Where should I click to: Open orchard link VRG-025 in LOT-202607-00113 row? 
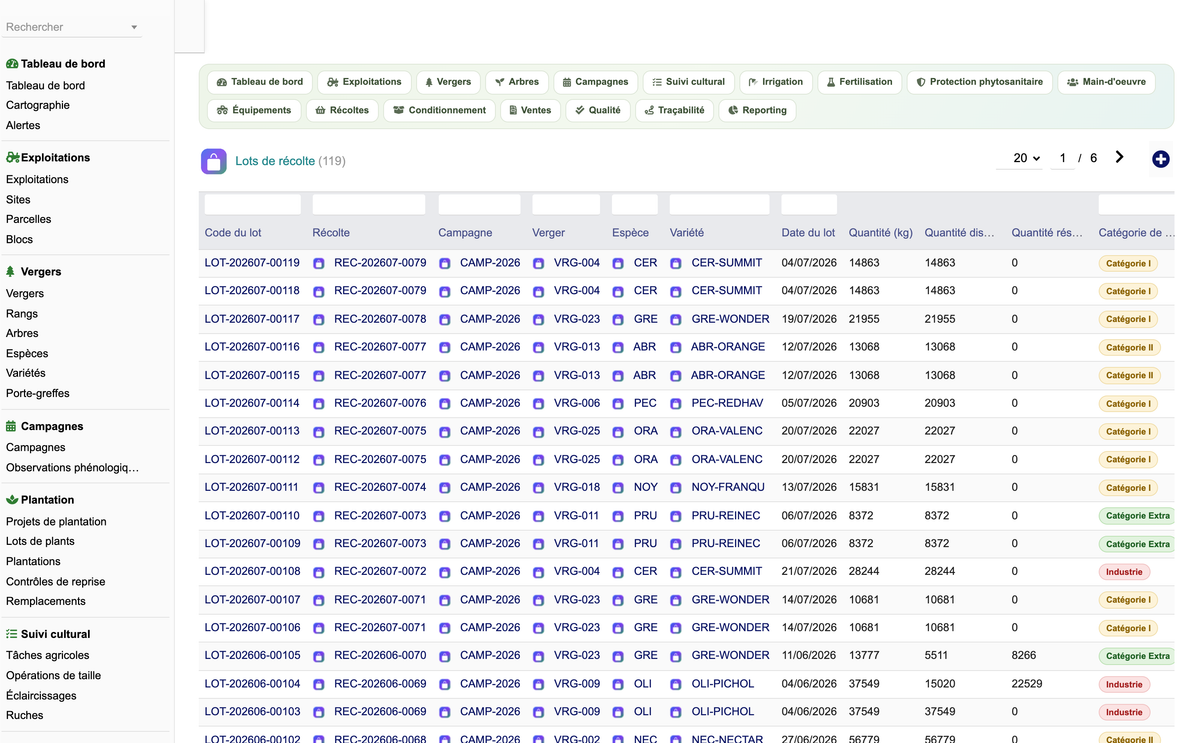[x=577, y=431]
